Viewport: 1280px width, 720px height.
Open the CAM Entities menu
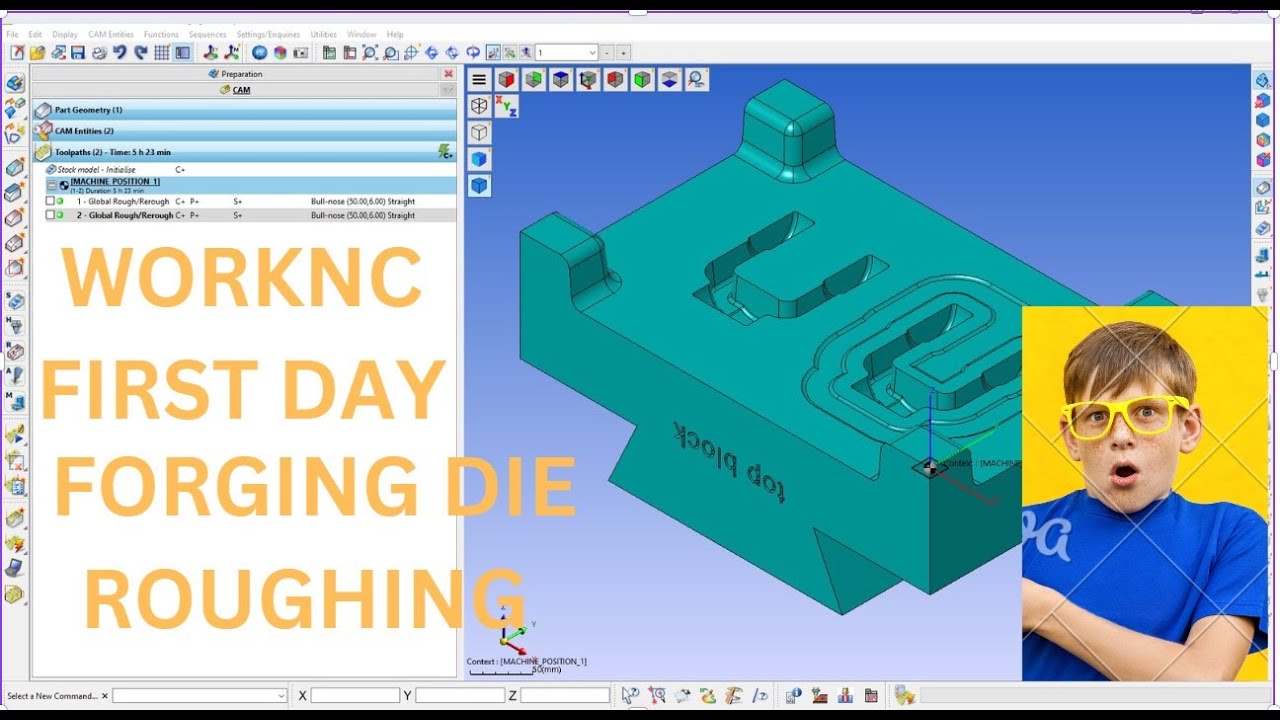point(110,34)
